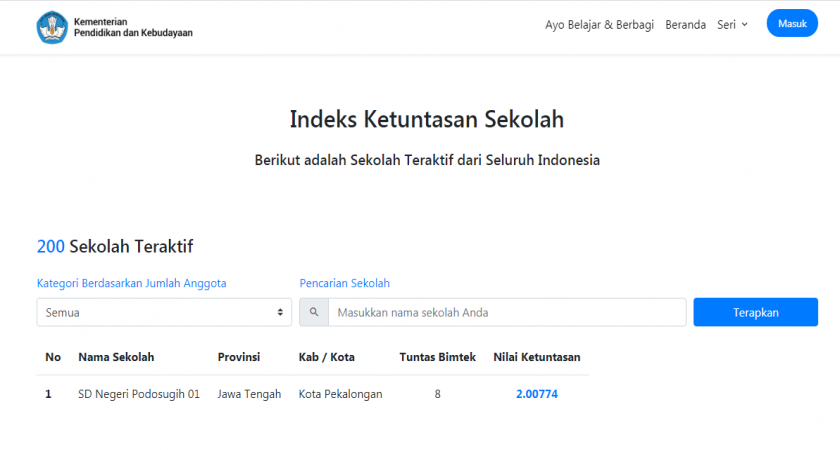
Task: Click the Terapkan button
Action: (755, 312)
